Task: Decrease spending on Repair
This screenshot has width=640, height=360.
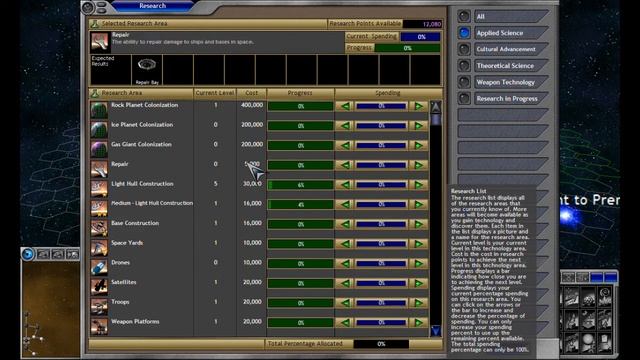Action: pos(345,165)
